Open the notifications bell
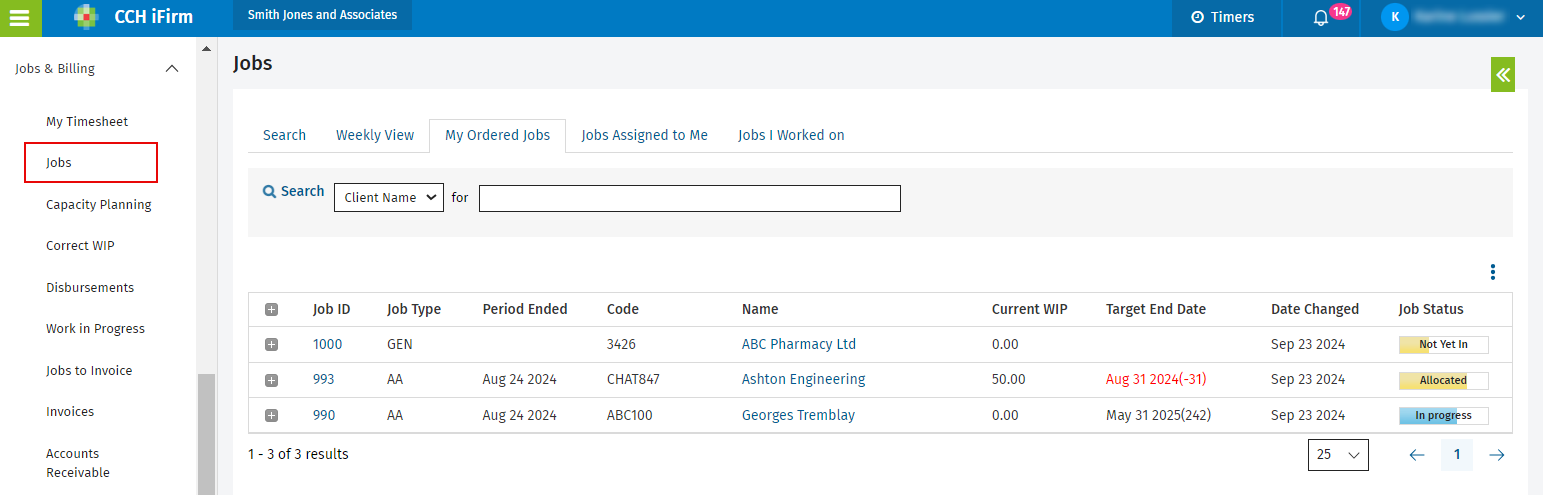1543x495 pixels. [x=1320, y=17]
